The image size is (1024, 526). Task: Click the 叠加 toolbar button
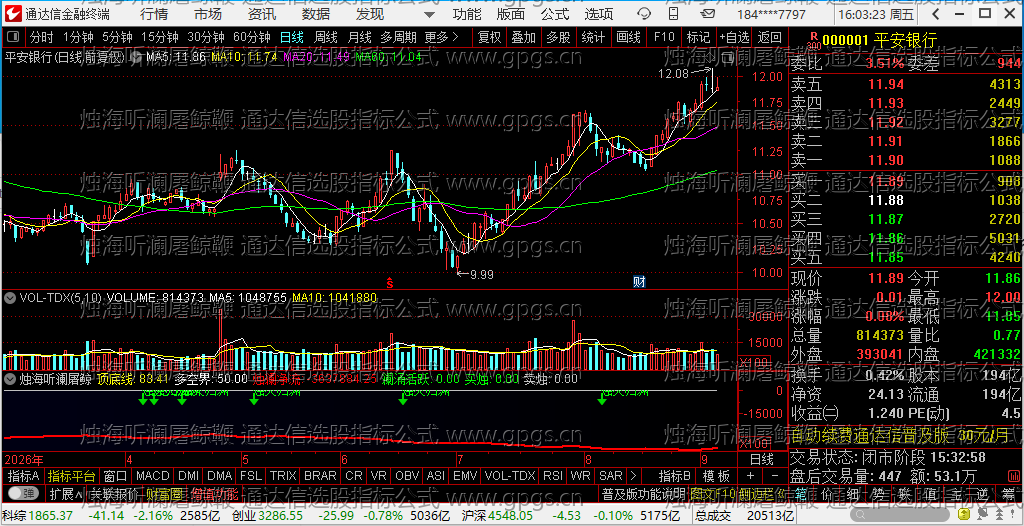tap(524, 37)
